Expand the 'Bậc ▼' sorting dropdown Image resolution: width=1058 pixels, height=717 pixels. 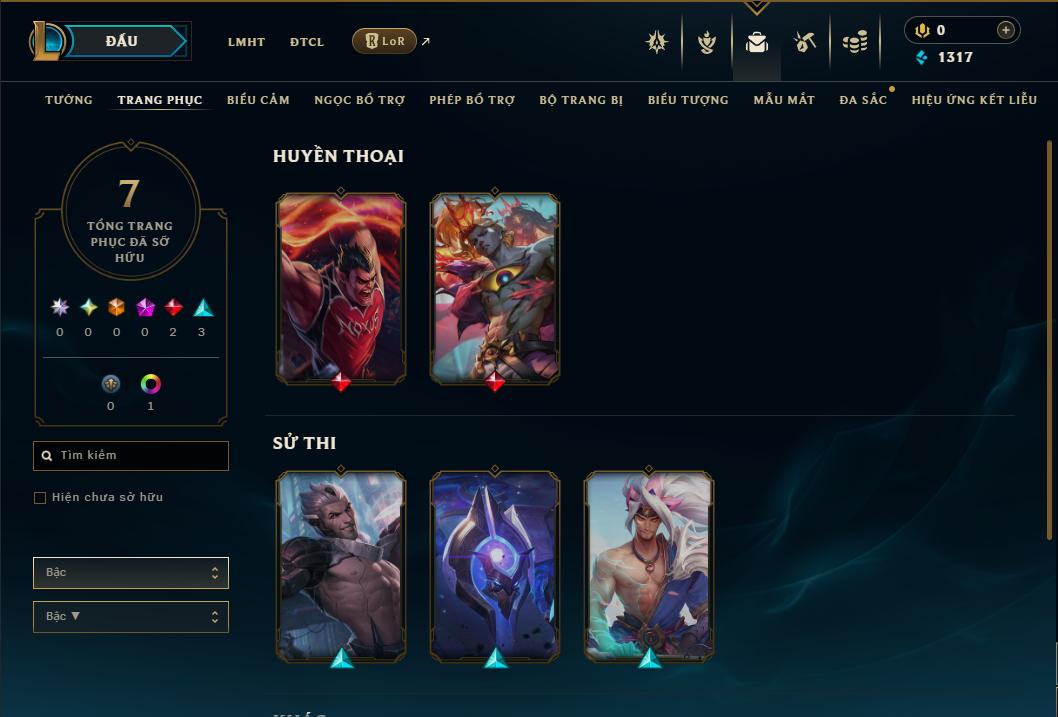pos(131,616)
